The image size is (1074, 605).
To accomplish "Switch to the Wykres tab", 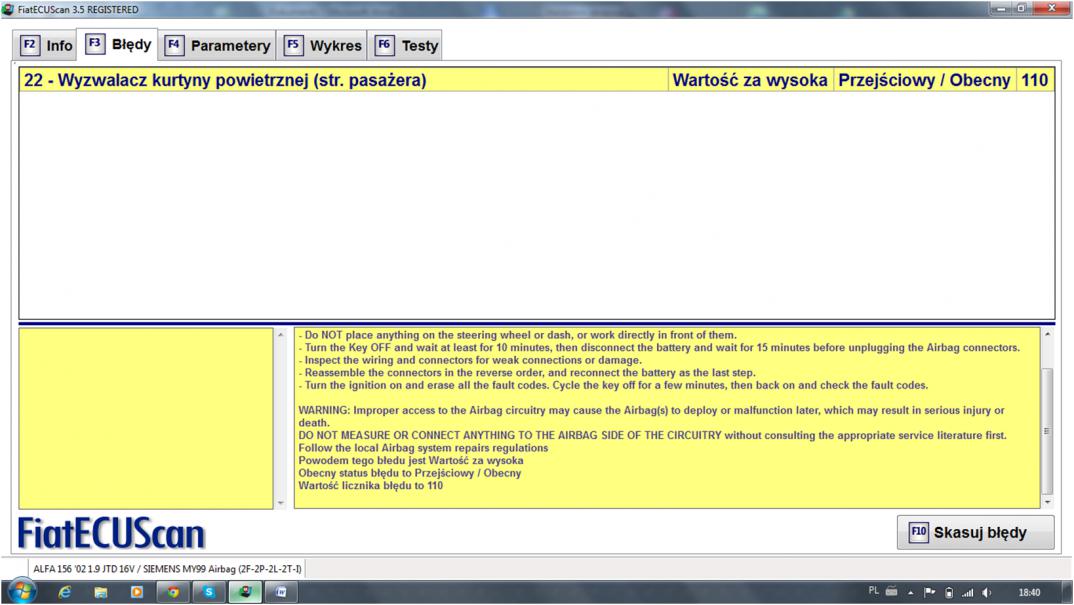I will click(x=323, y=46).
